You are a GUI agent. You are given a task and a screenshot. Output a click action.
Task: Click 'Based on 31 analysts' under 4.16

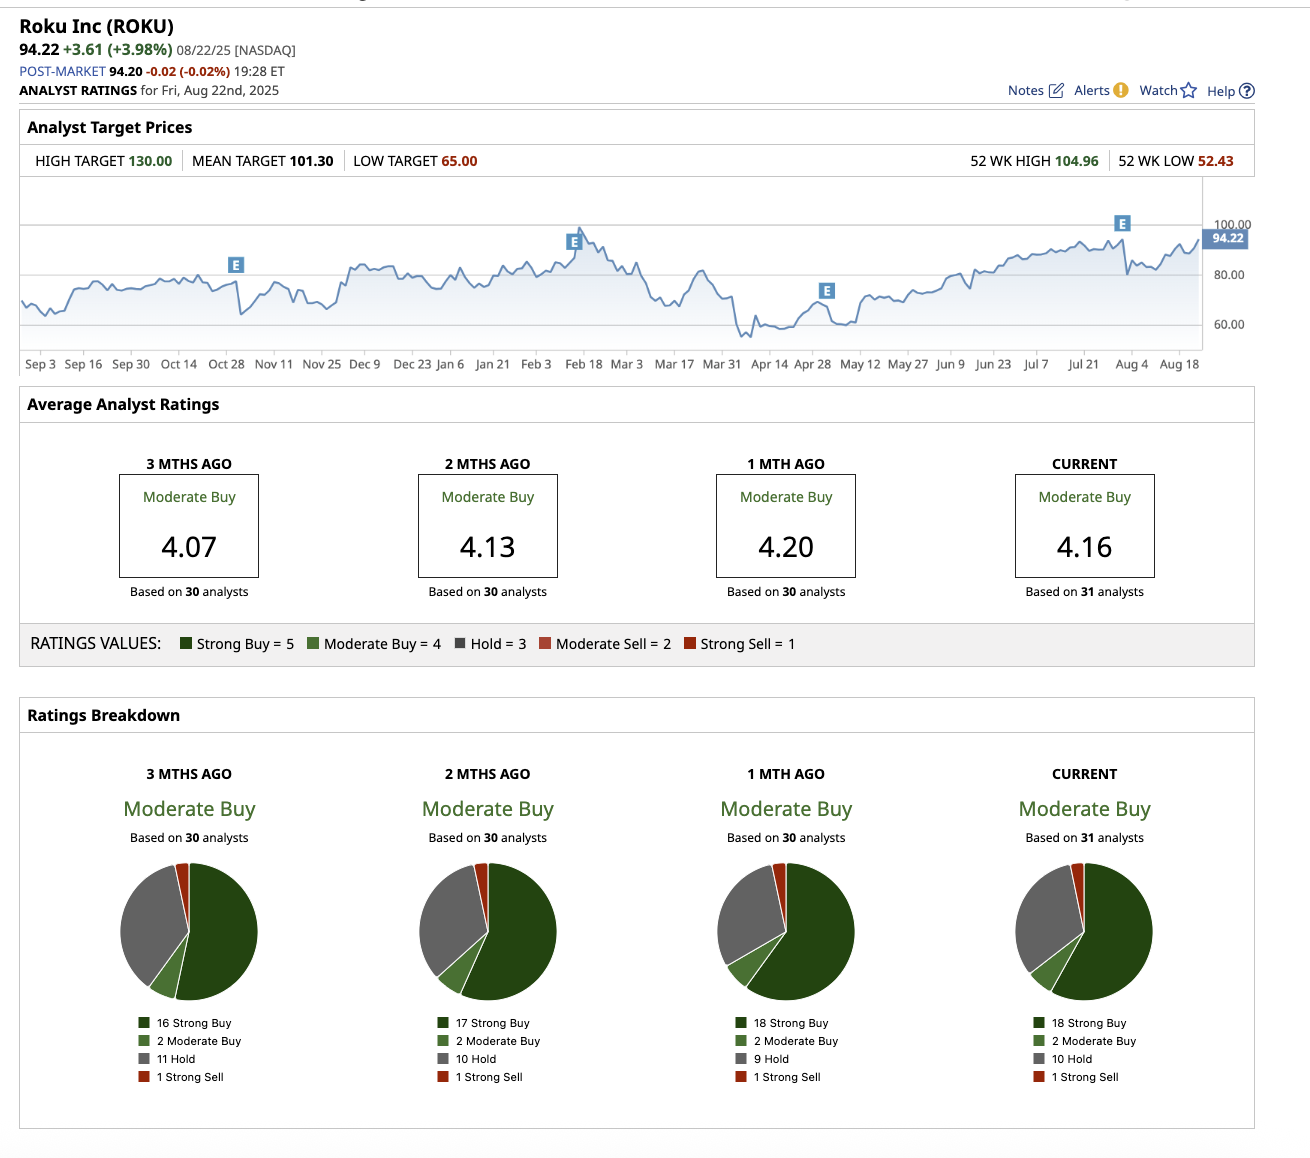pyautogui.click(x=1085, y=592)
